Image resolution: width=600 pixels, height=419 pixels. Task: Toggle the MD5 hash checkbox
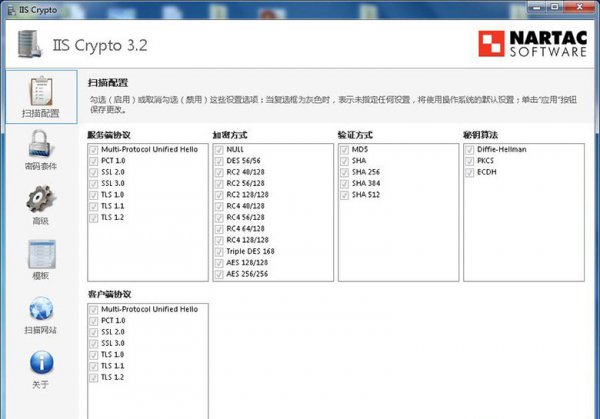(344, 150)
